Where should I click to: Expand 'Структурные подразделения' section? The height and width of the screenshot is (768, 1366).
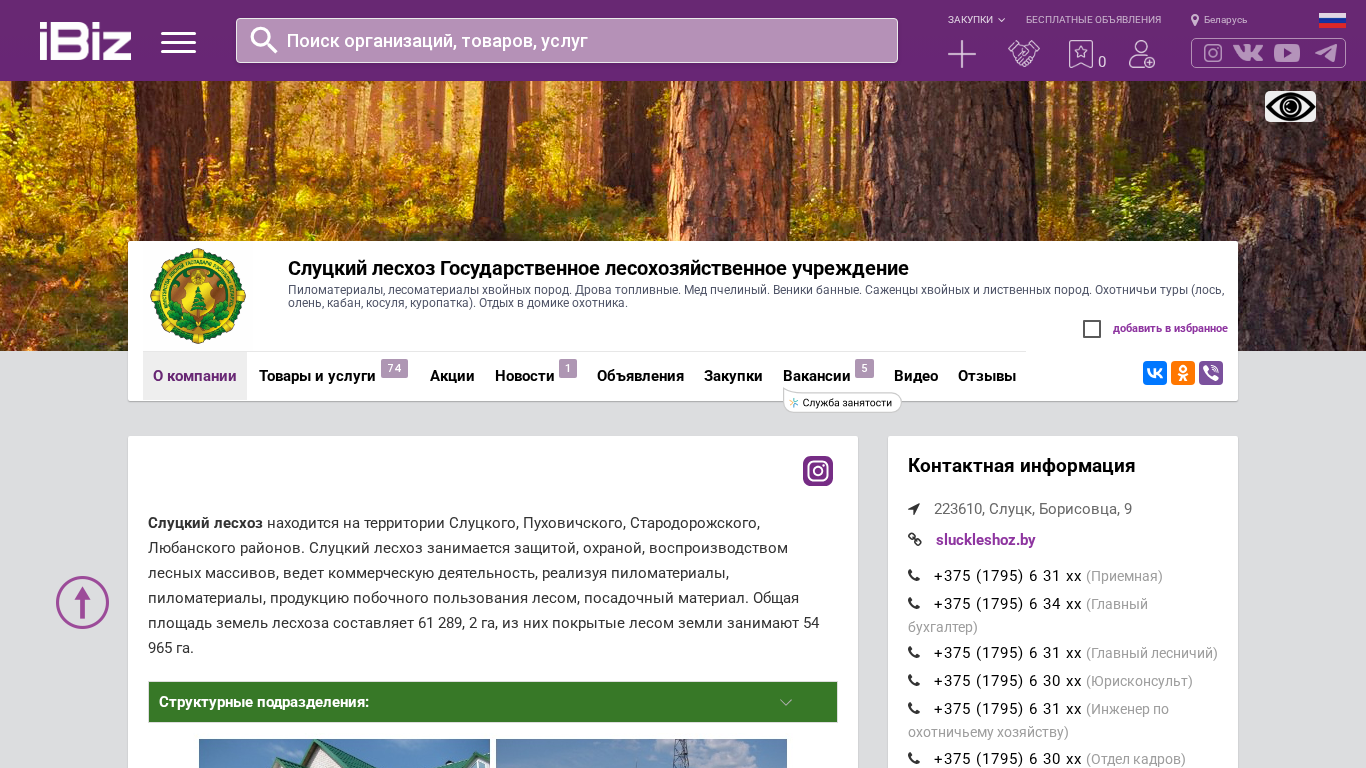coord(492,702)
